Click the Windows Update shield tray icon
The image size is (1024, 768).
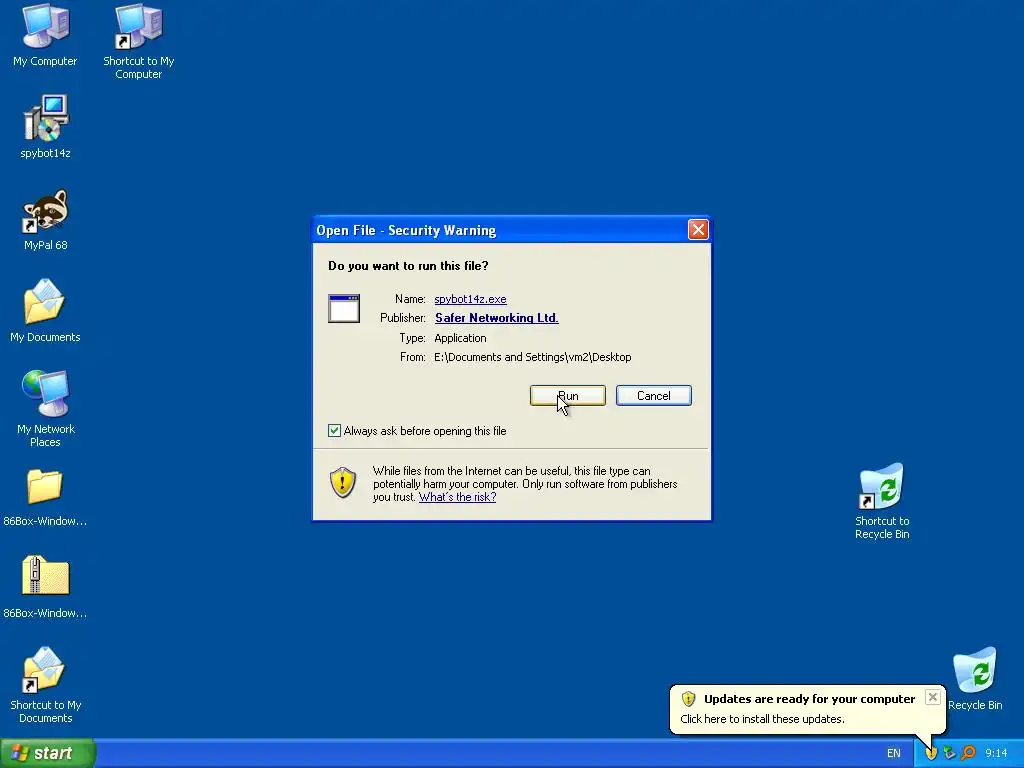coord(931,753)
